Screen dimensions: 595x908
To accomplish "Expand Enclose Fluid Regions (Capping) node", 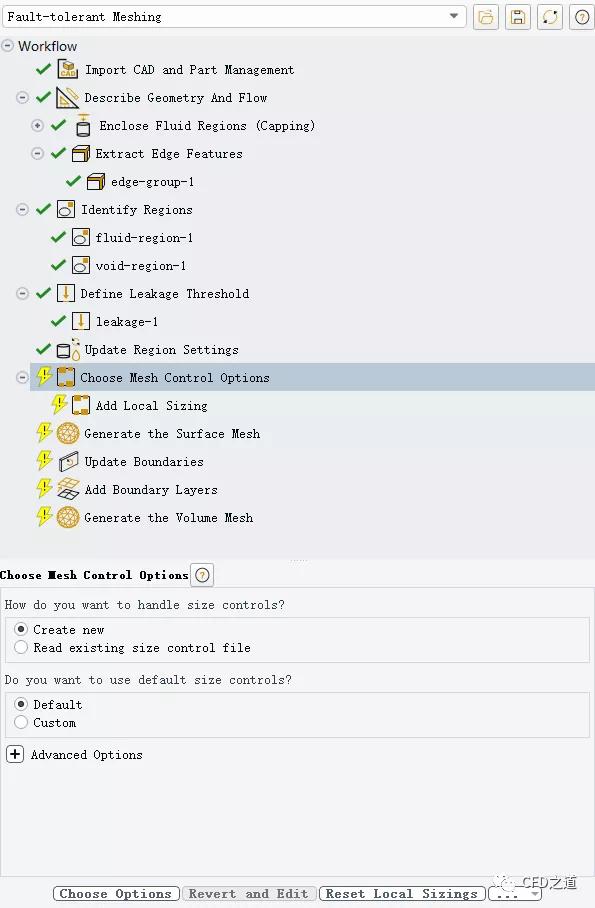I will (x=37, y=125).
